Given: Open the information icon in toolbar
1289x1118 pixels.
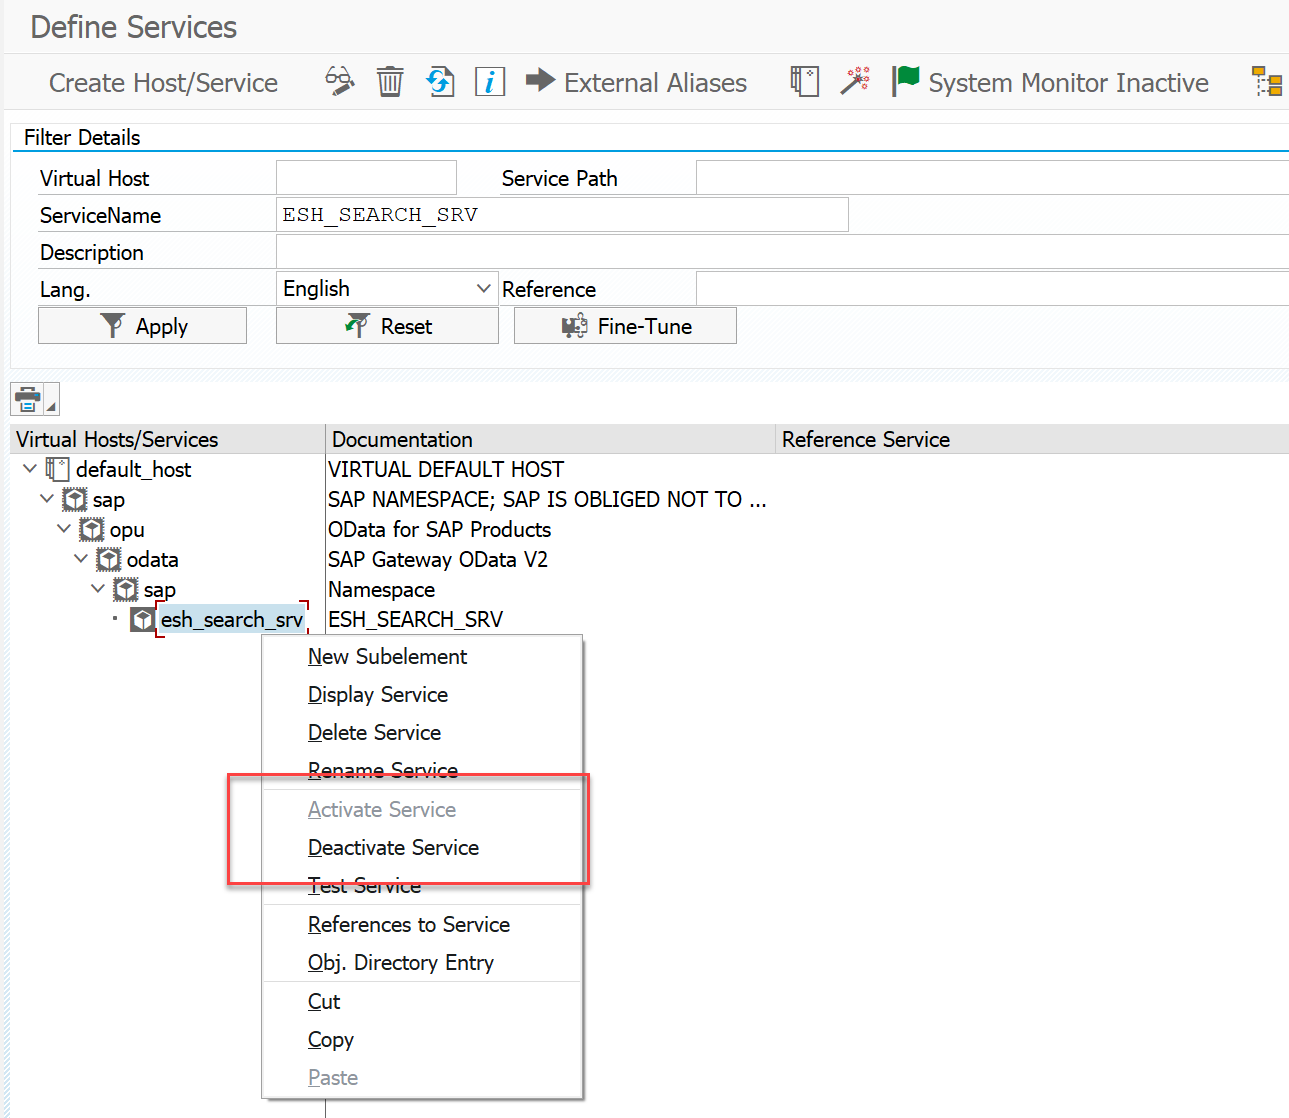Looking at the screenshot, I should (x=490, y=81).
